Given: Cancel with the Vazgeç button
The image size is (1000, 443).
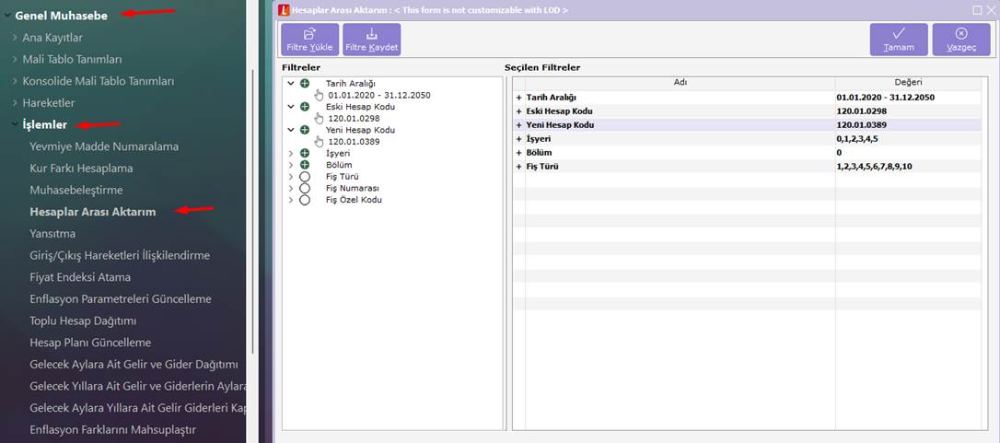Looking at the screenshot, I should point(961,40).
